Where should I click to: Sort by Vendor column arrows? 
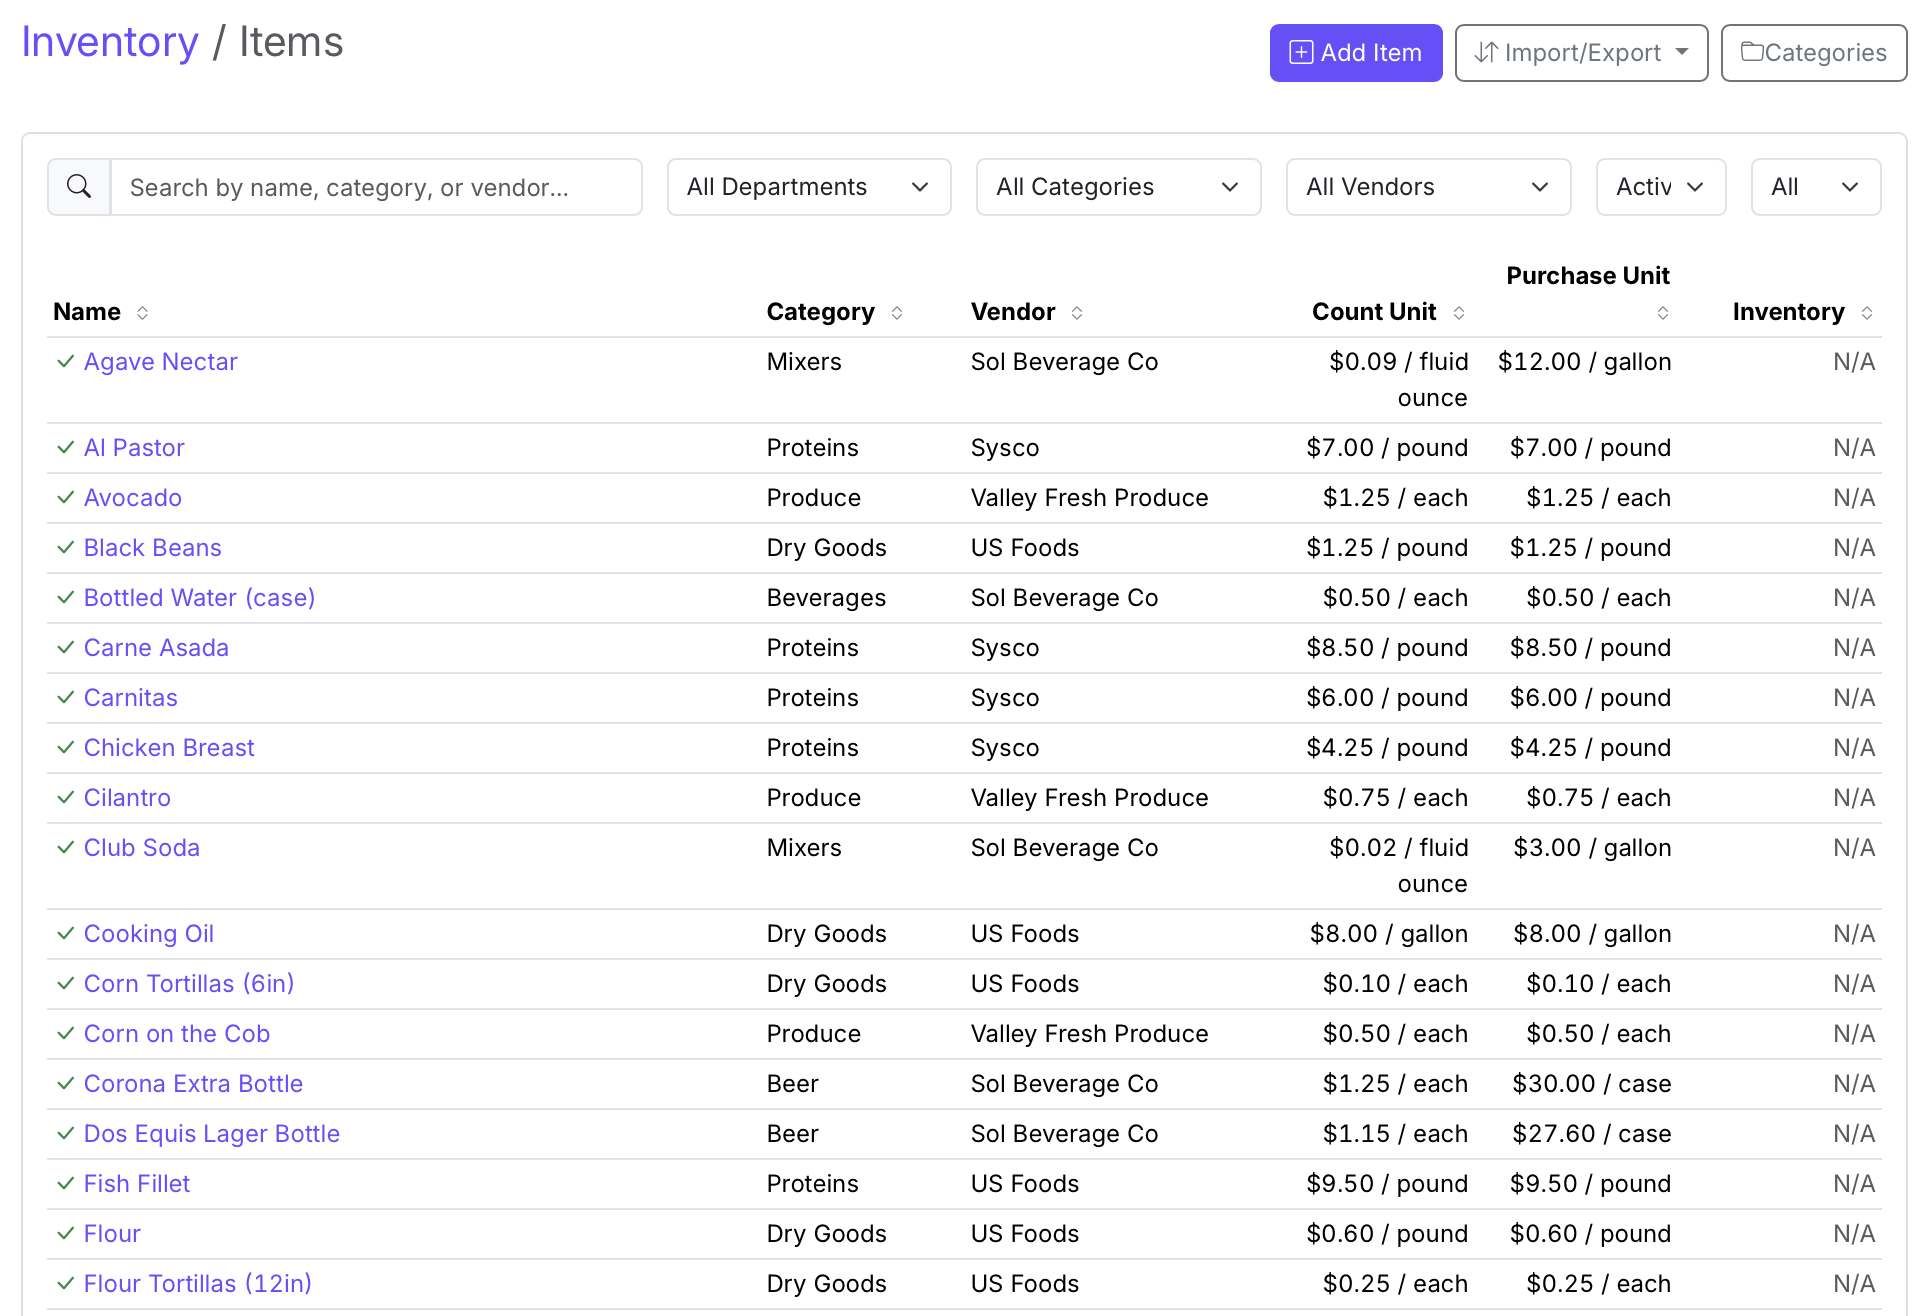[1077, 313]
